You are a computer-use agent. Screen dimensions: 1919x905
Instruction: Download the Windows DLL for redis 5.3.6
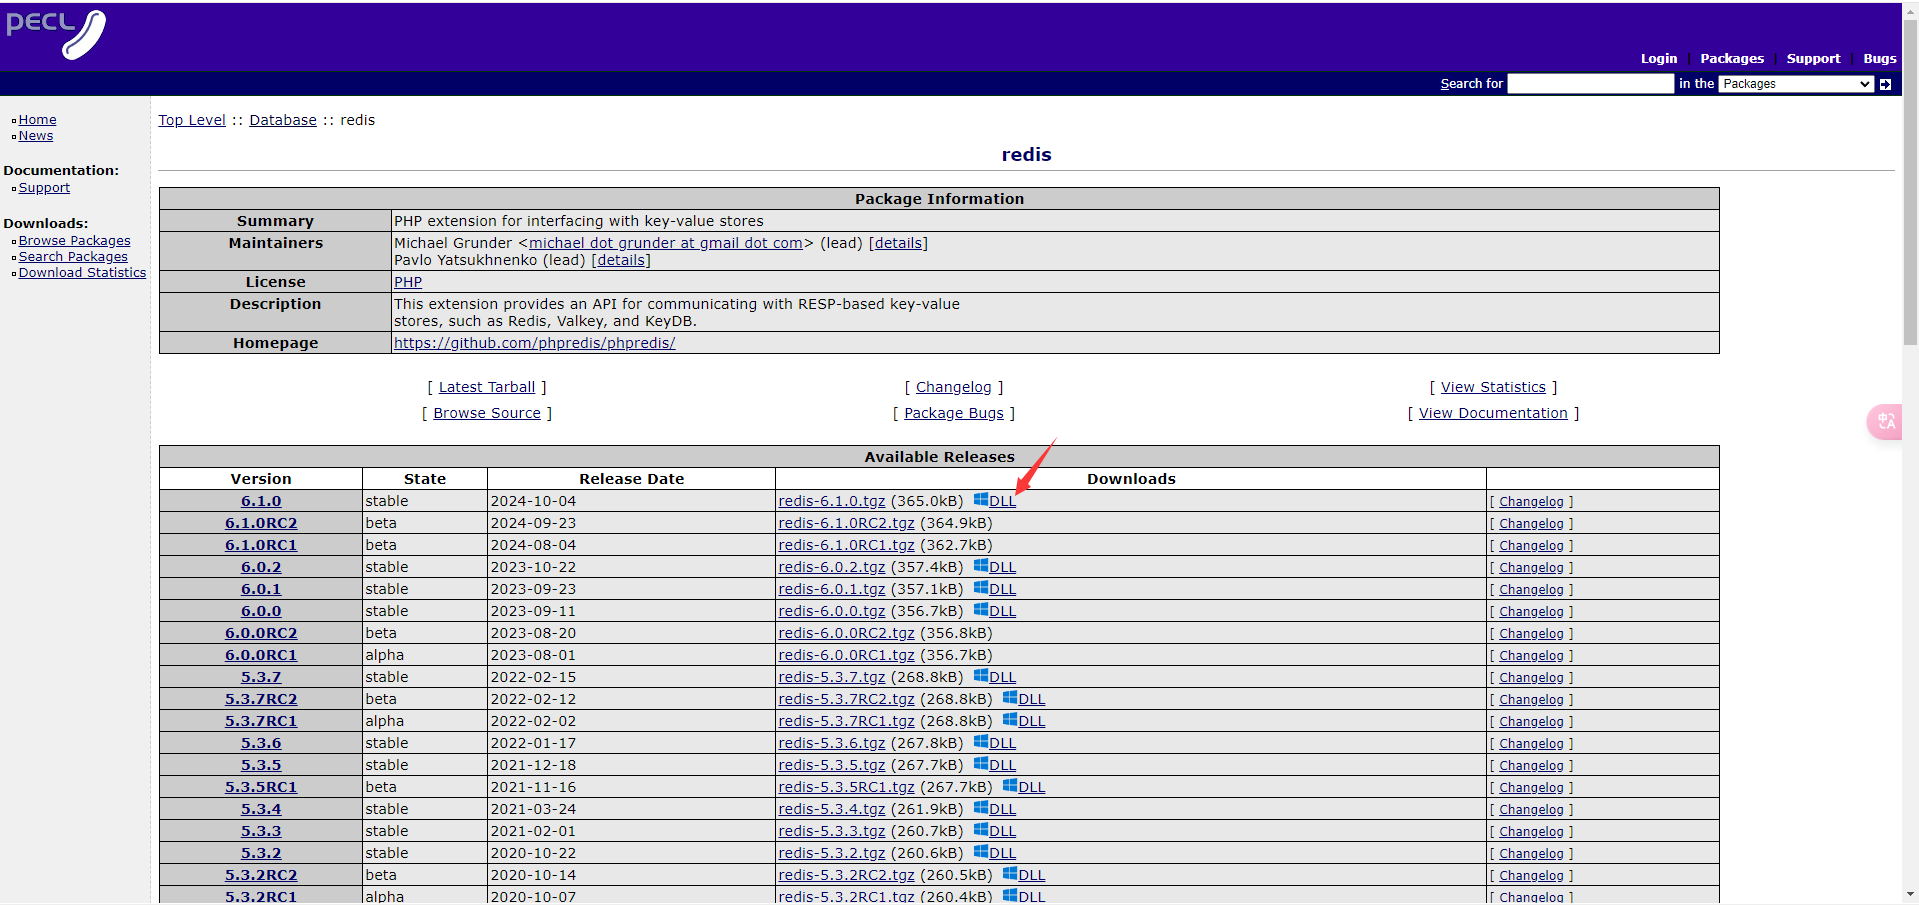[1001, 743]
